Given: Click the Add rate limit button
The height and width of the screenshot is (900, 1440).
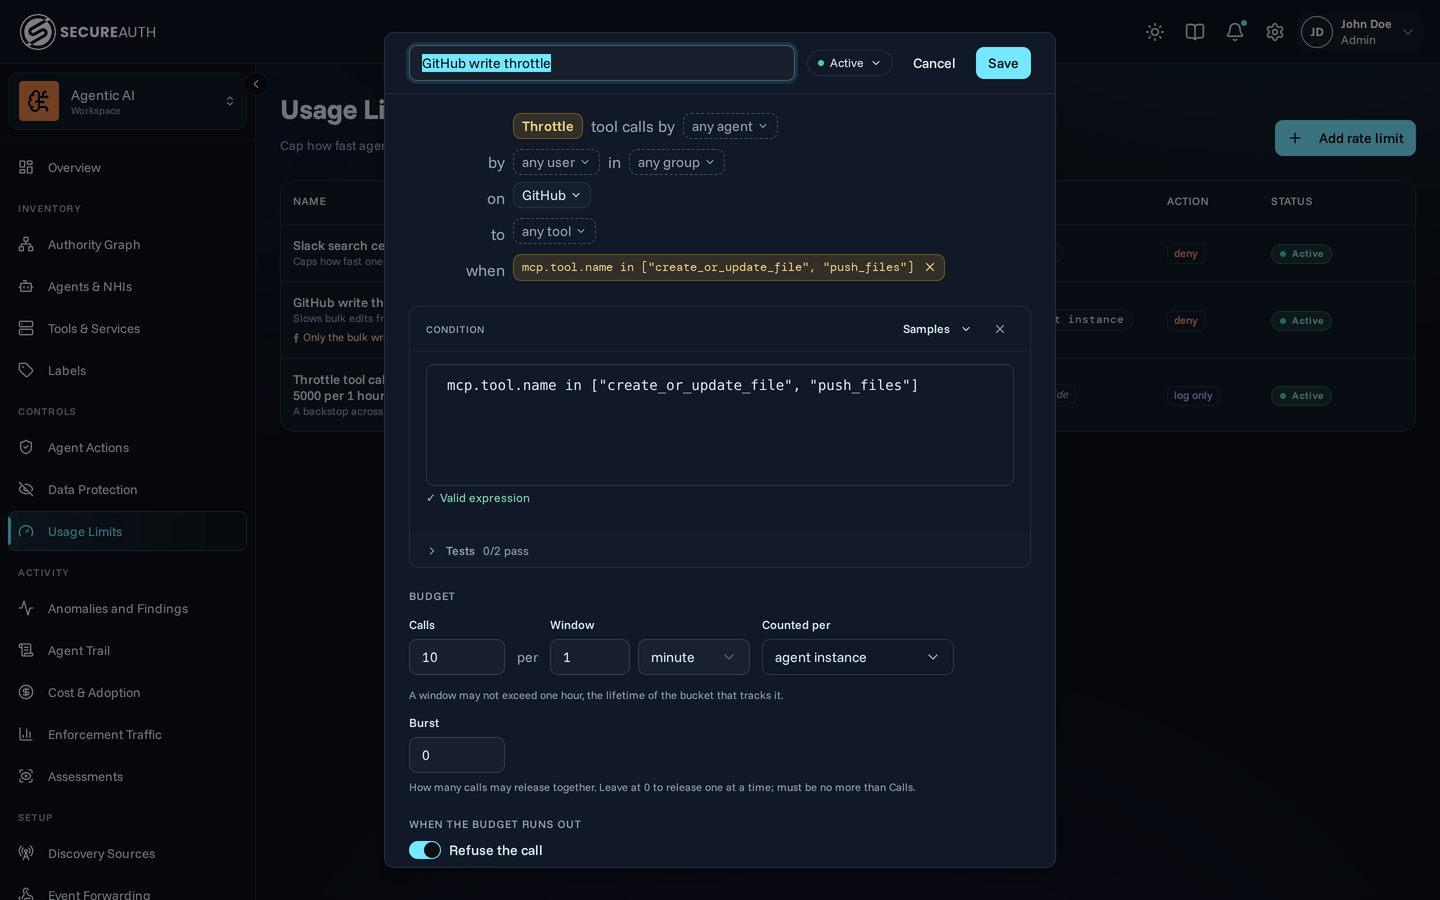Looking at the screenshot, I should coord(1345,138).
